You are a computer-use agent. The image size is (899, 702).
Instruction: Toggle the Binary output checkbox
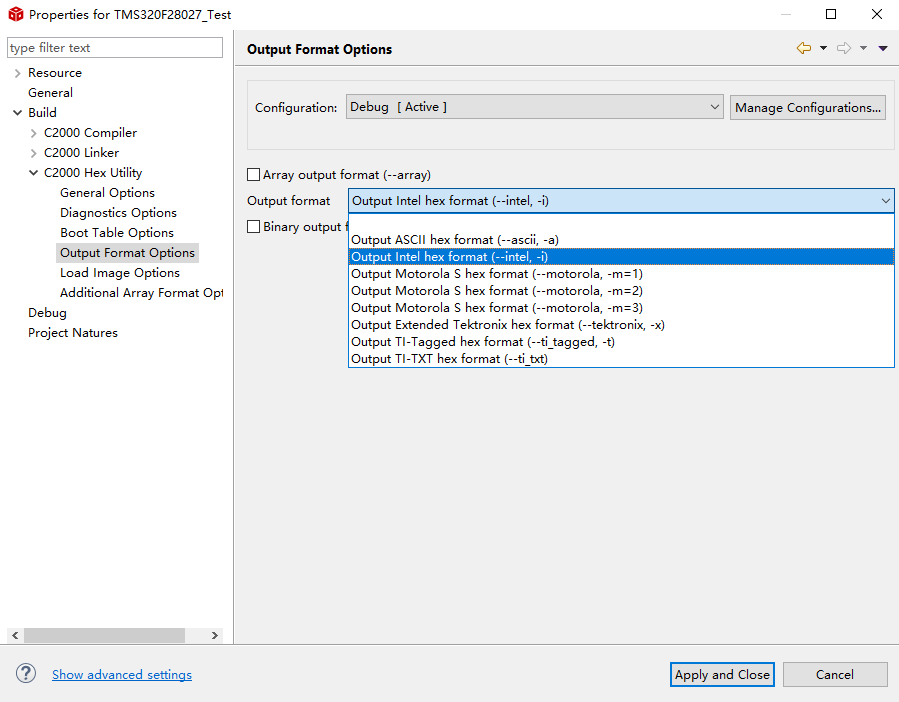pos(253,227)
